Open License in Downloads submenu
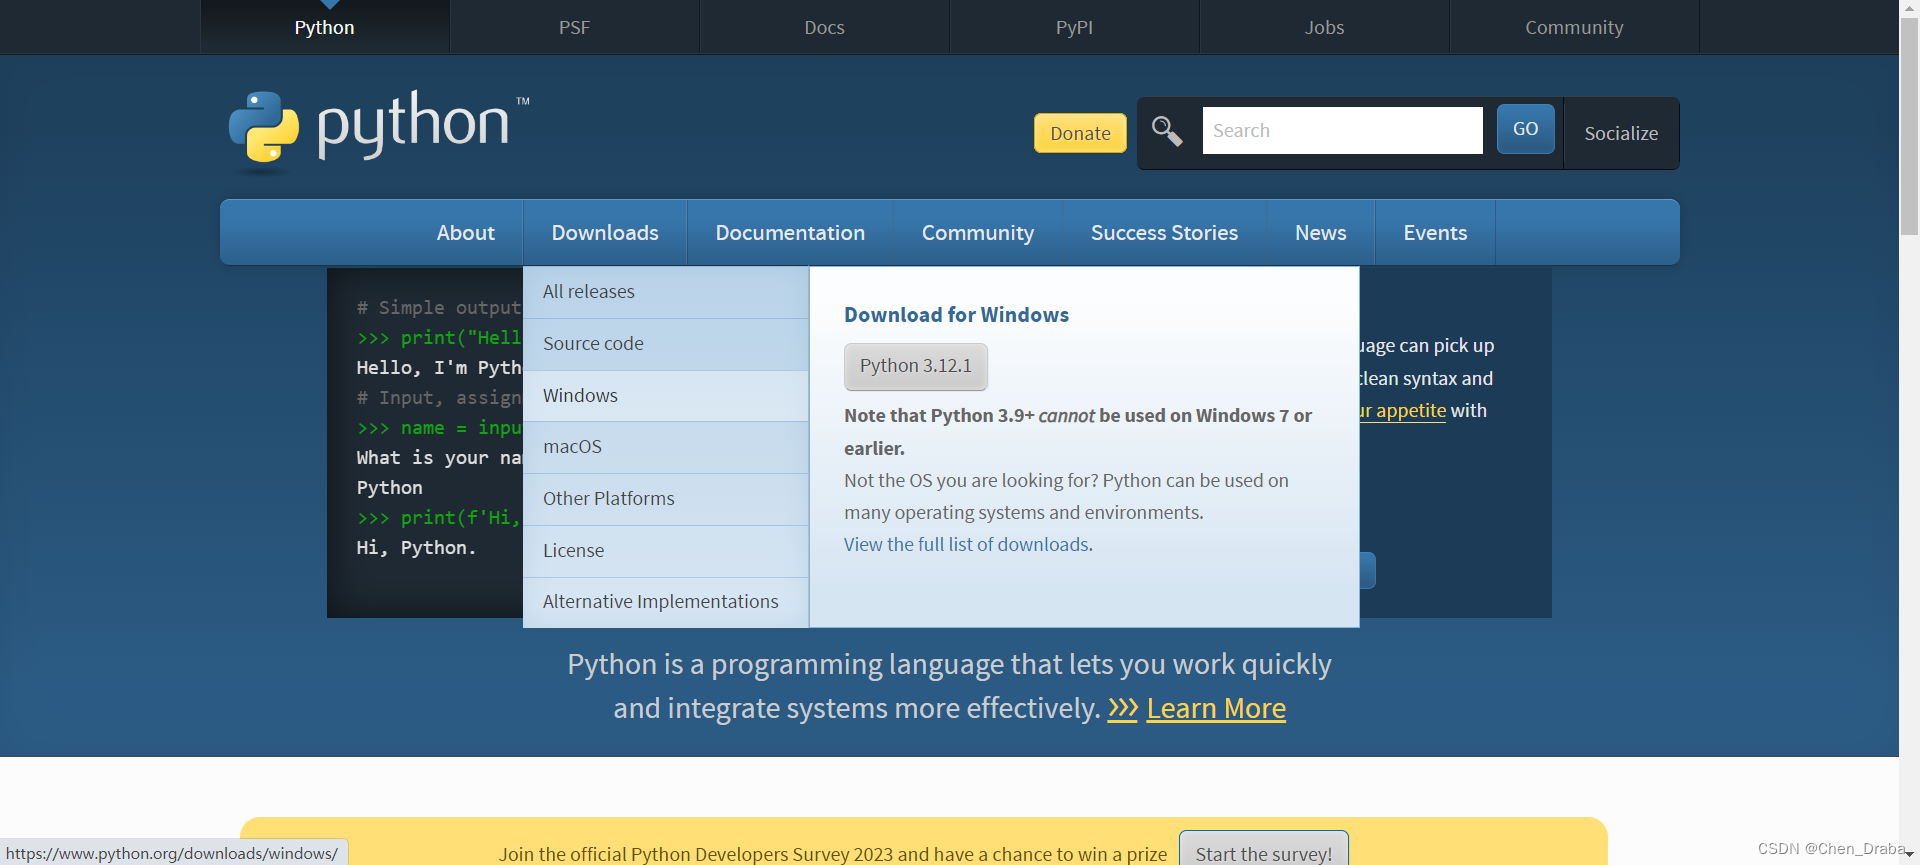Screen dimensions: 1920x865 point(666,551)
